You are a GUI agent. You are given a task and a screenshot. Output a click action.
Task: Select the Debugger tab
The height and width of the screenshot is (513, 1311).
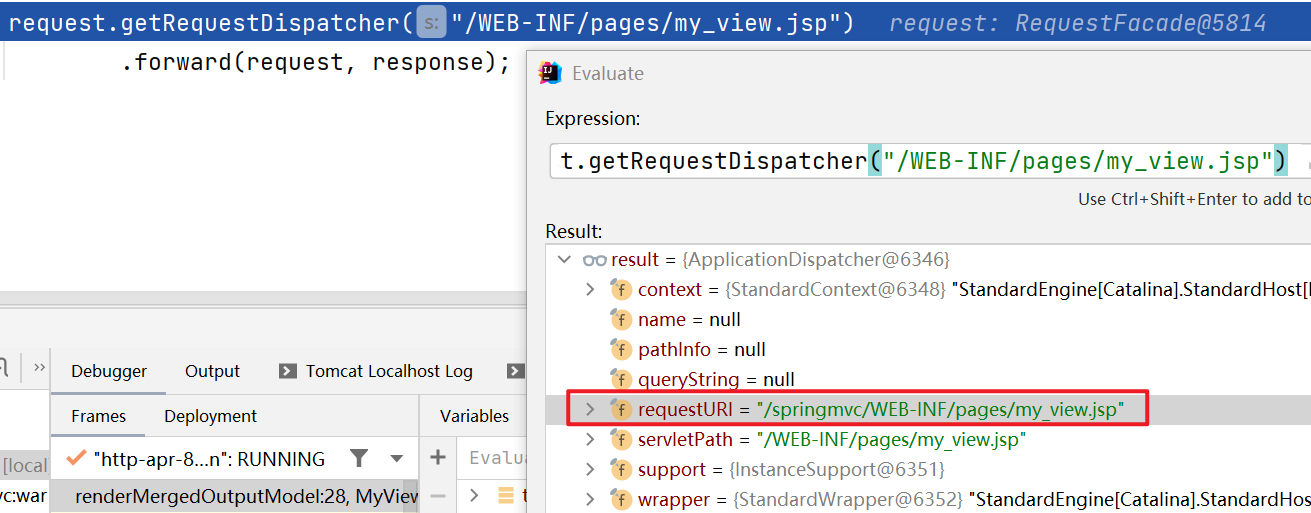[x=109, y=371]
